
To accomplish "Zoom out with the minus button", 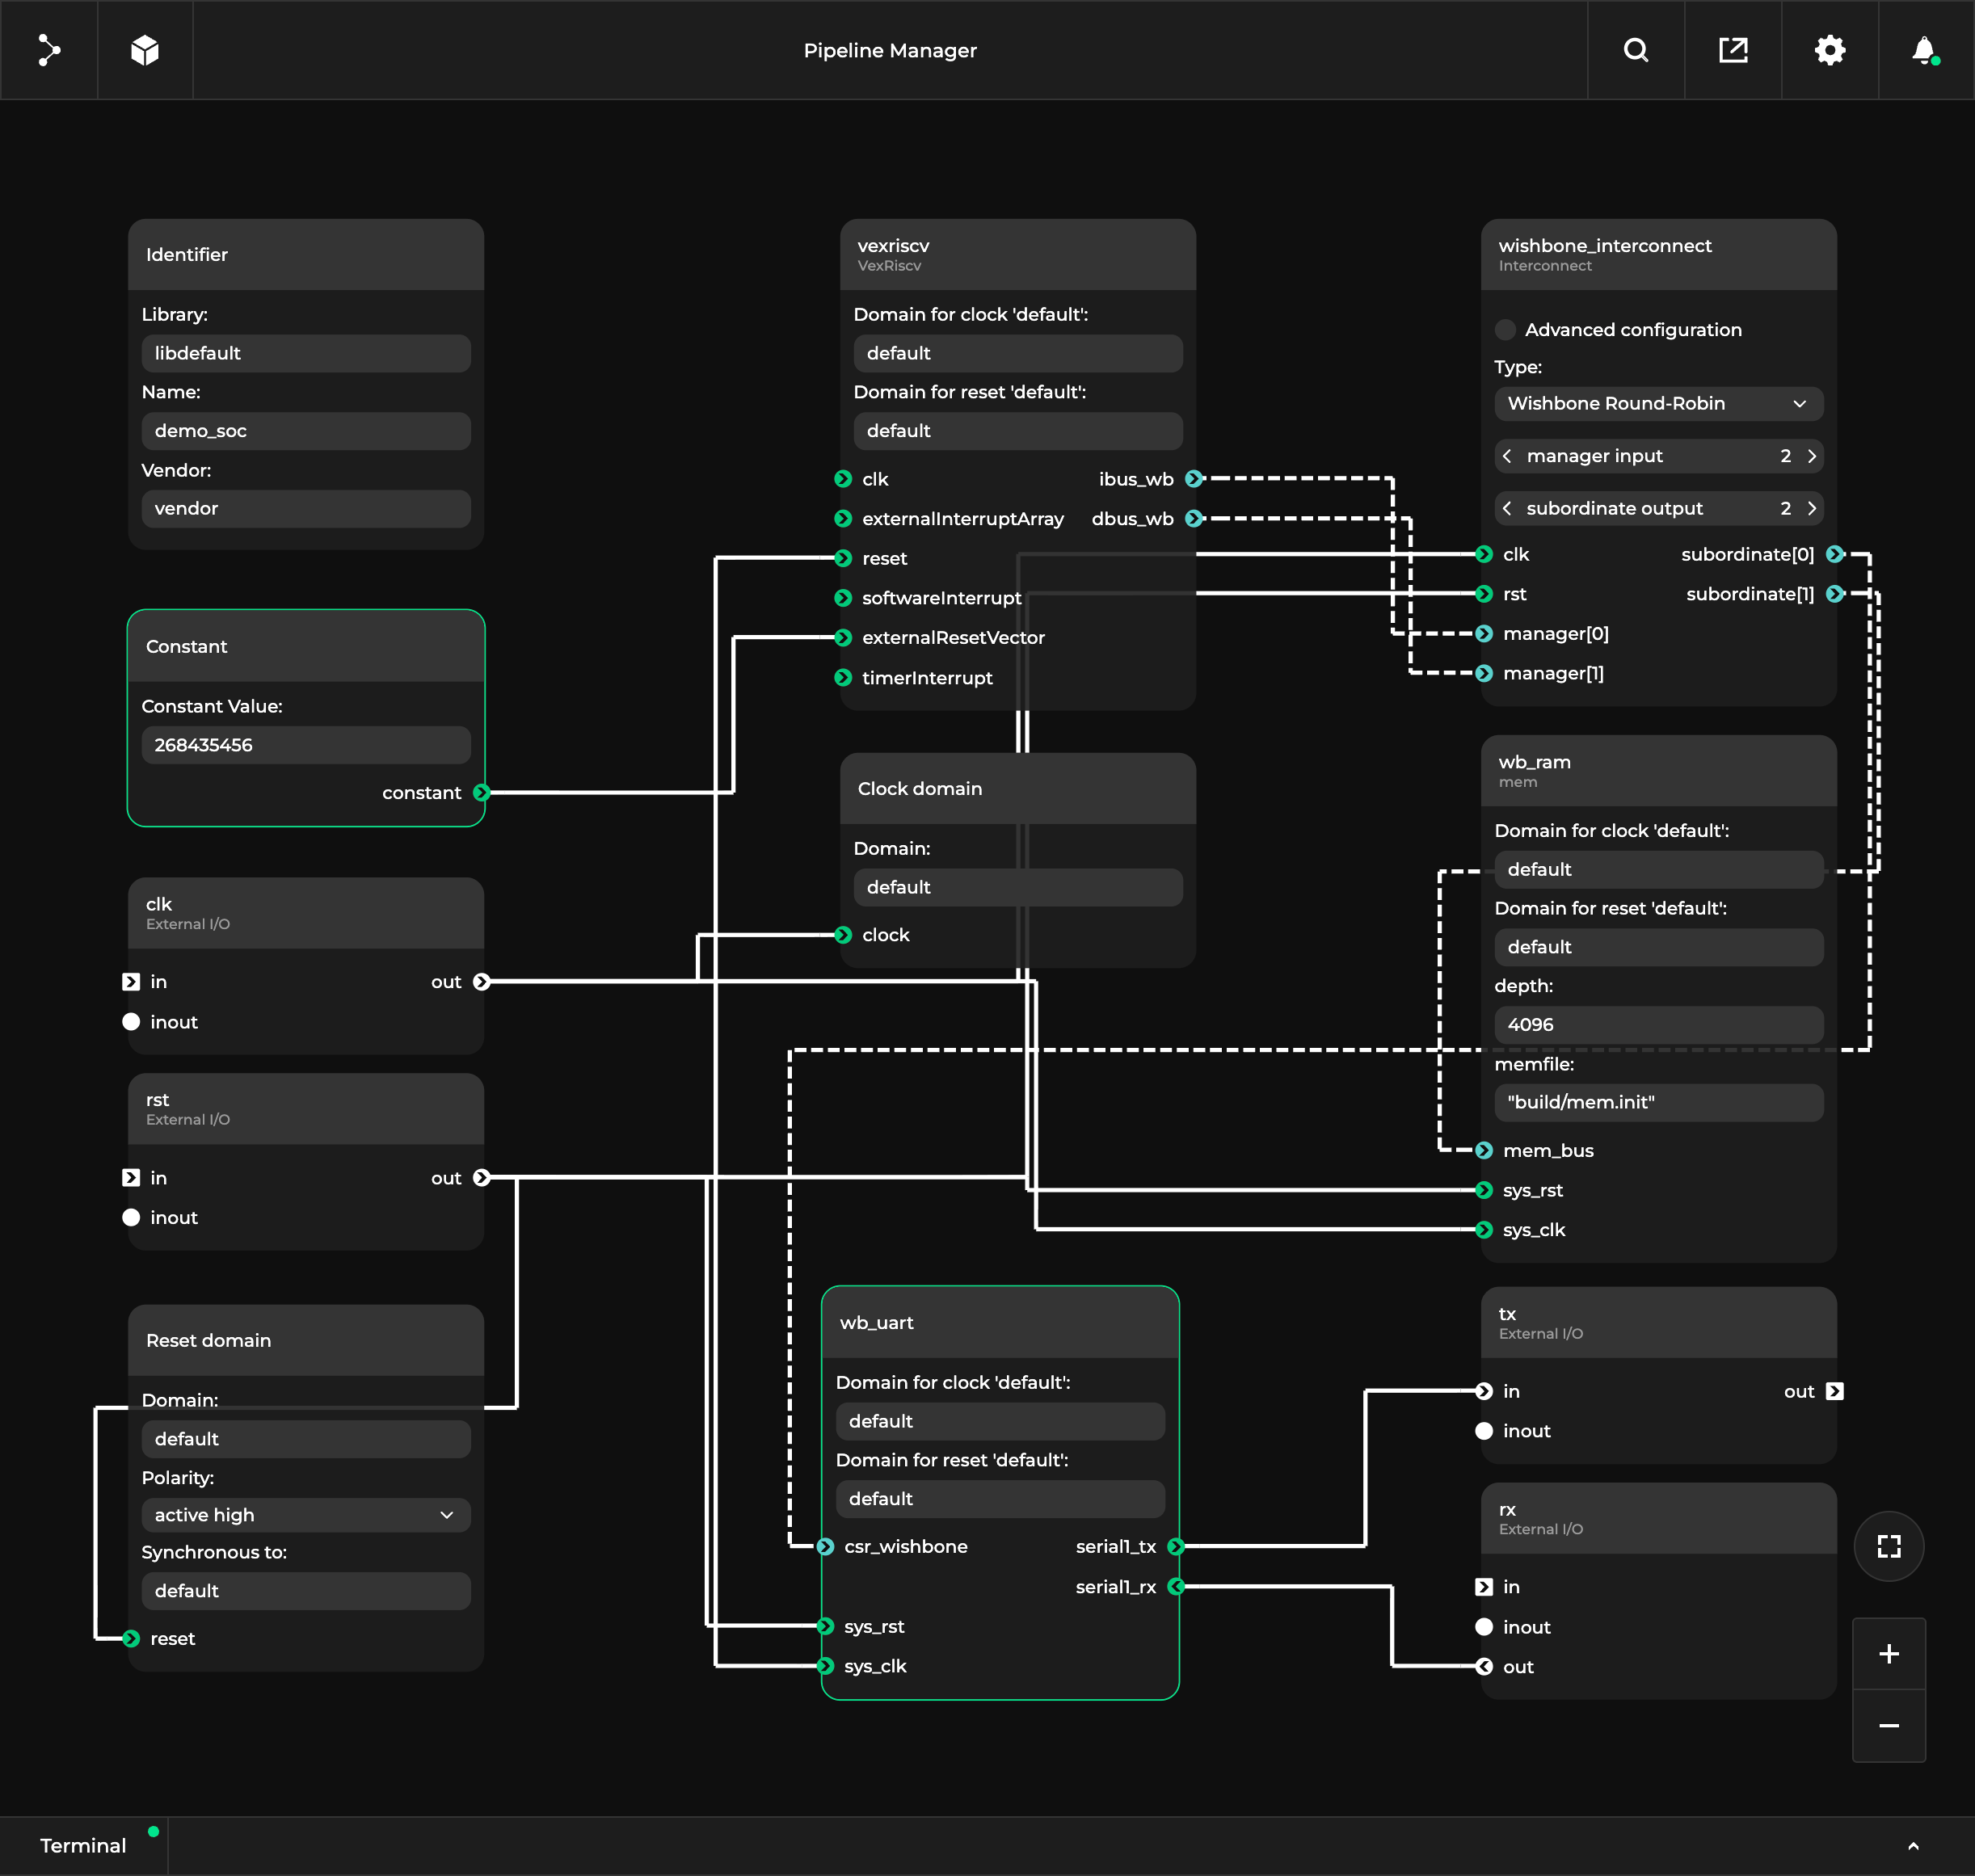I will tap(1889, 1726).
